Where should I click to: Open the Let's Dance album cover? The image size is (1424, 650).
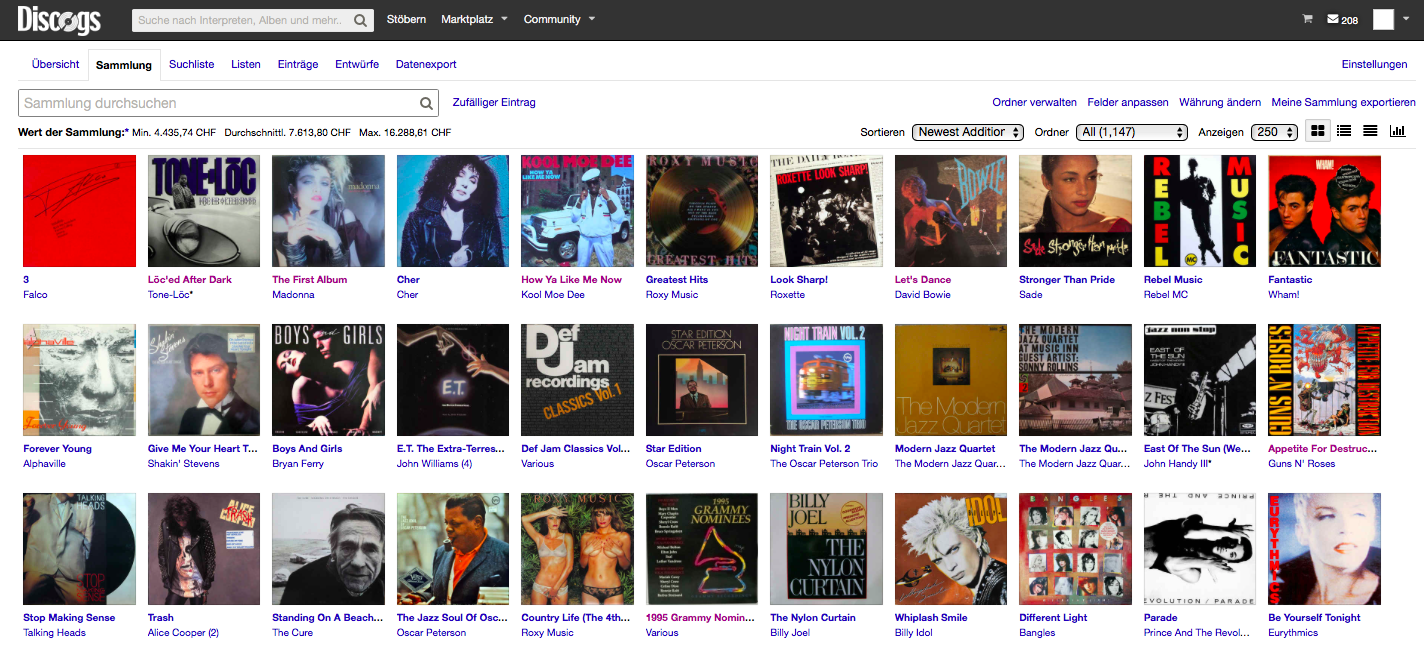pyautogui.click(x=951, y=211)
